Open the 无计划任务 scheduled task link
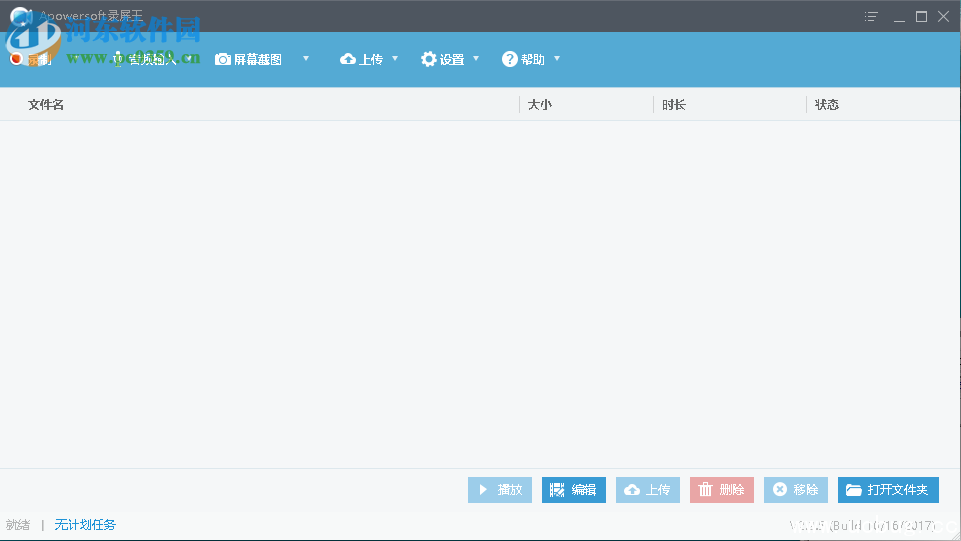 [85, 524]
